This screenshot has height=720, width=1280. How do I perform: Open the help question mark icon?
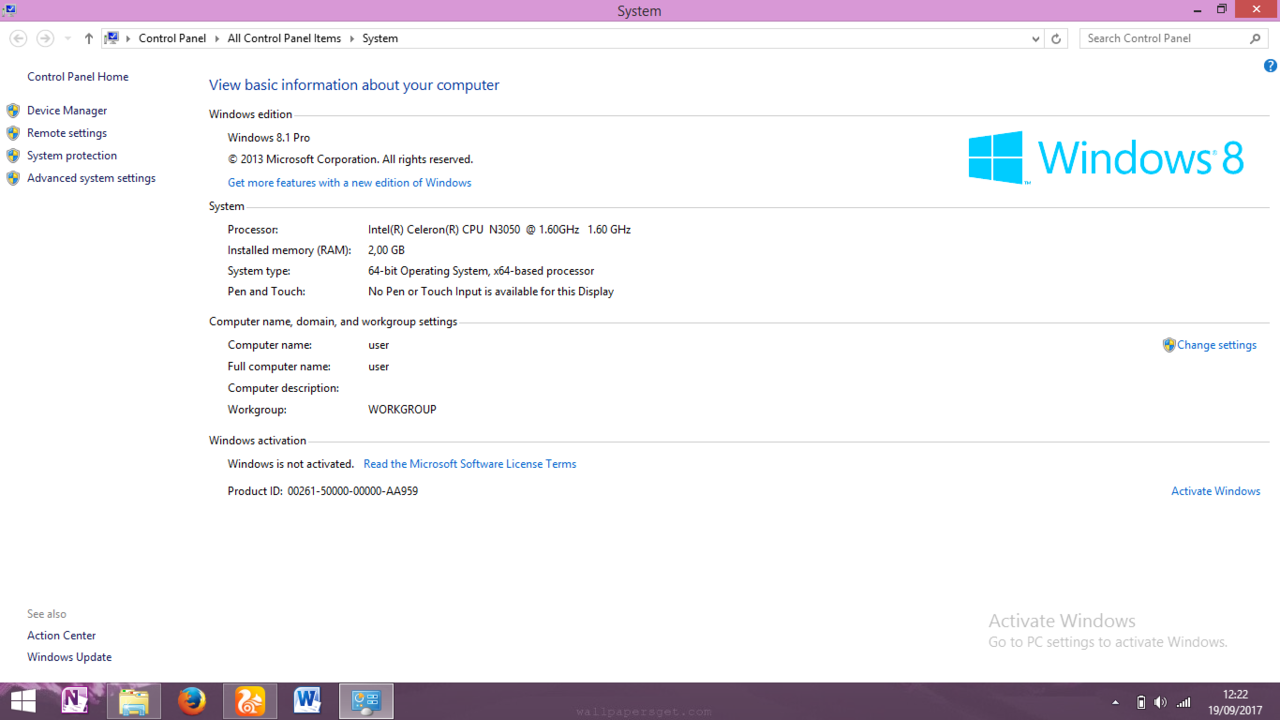1270,66
